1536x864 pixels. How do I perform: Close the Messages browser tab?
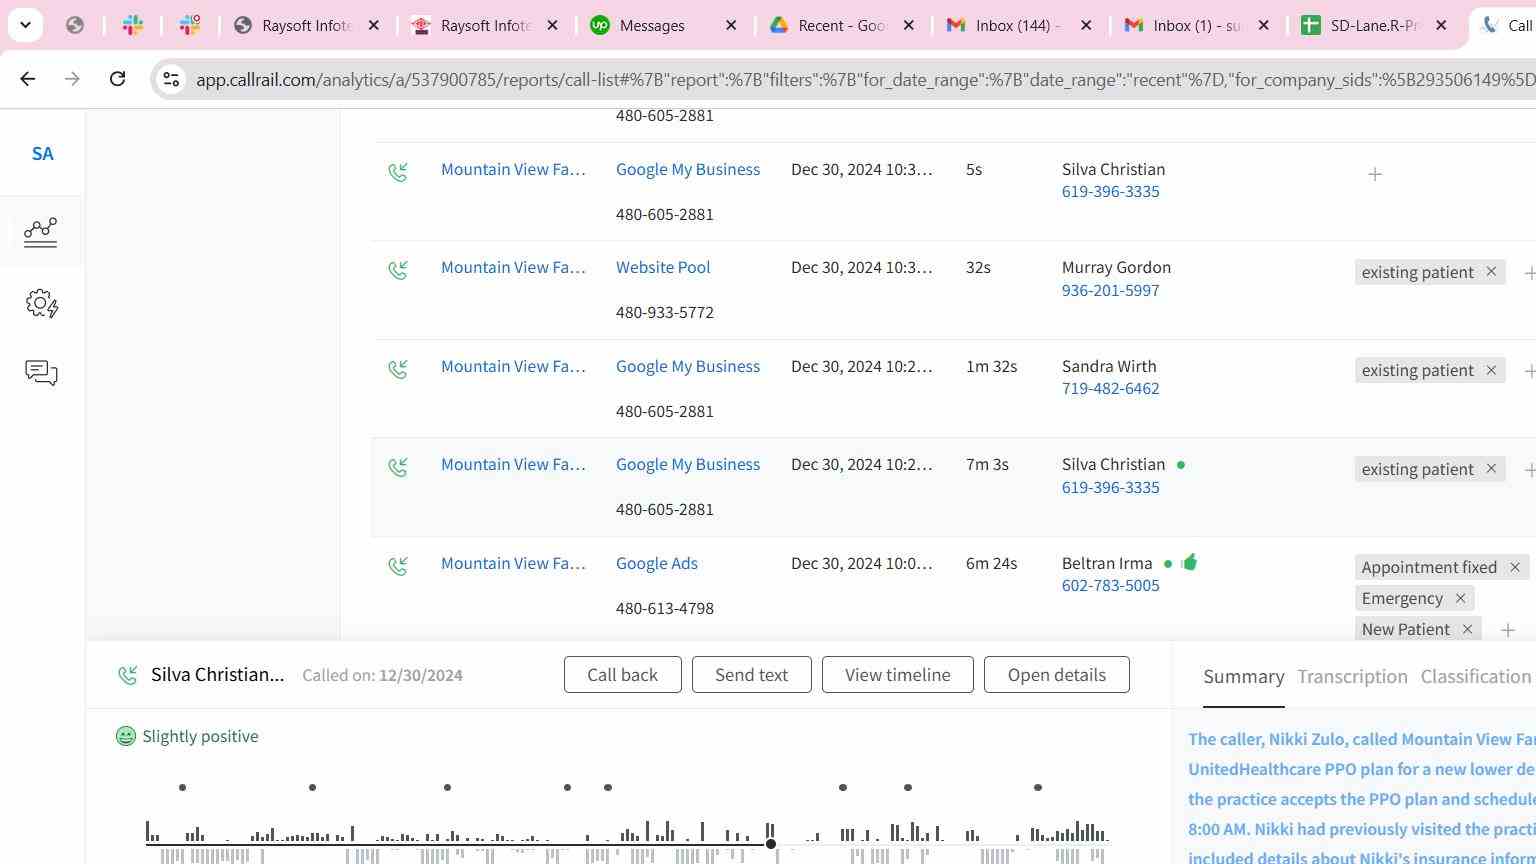point(731,25)
